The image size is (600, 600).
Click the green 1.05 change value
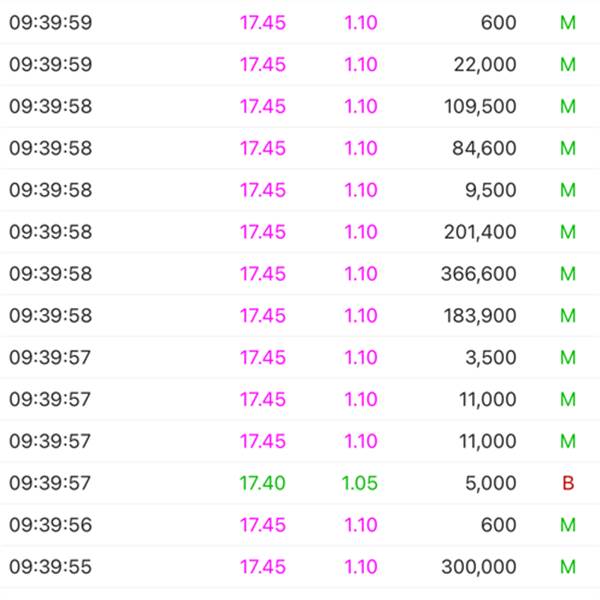(x=360, y=484)
